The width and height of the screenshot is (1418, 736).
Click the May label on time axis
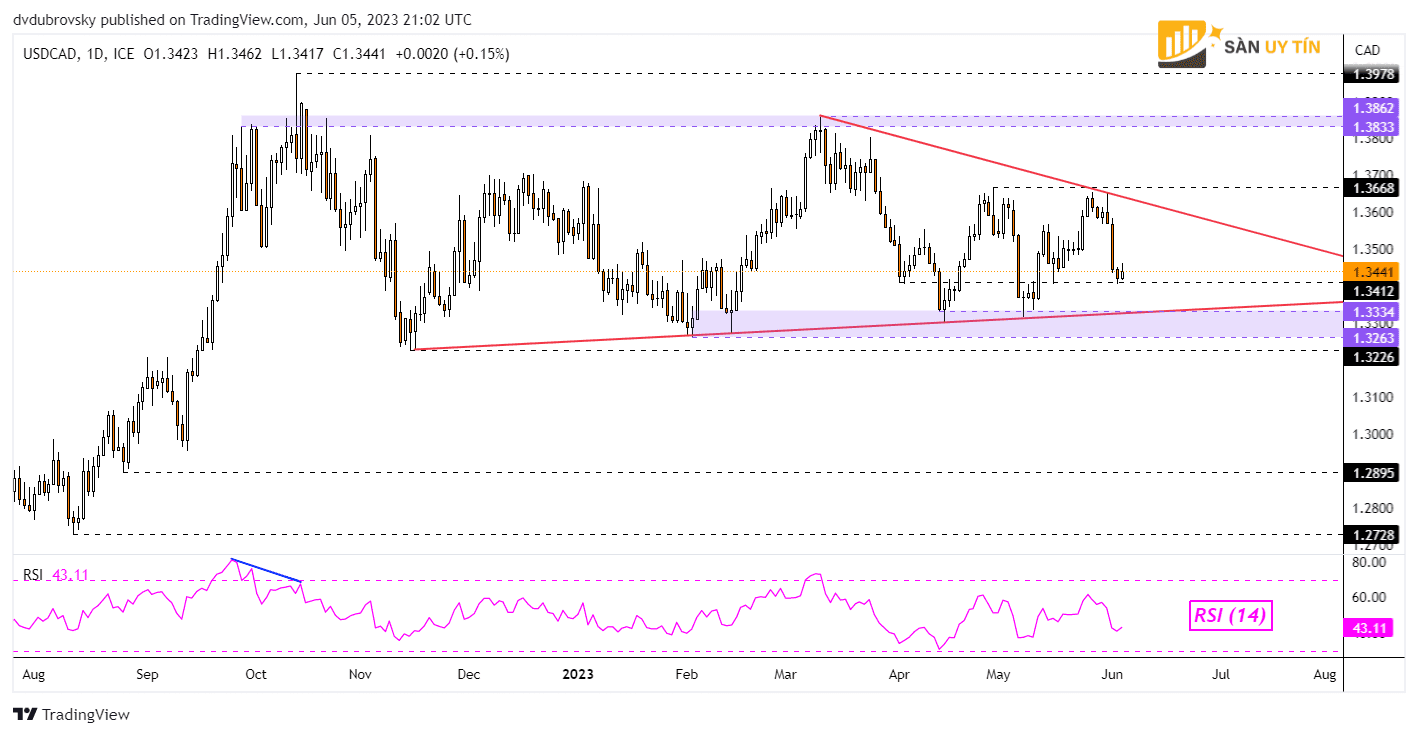click(x=1000, y=674)
